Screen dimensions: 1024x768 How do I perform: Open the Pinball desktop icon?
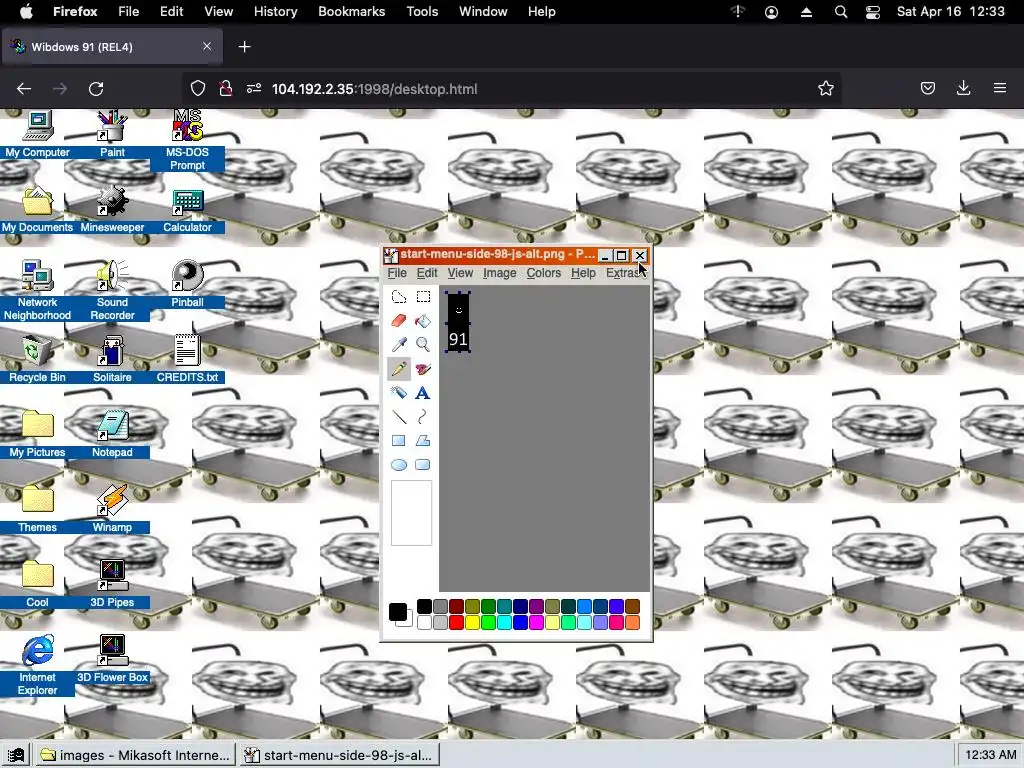(187, 285)
